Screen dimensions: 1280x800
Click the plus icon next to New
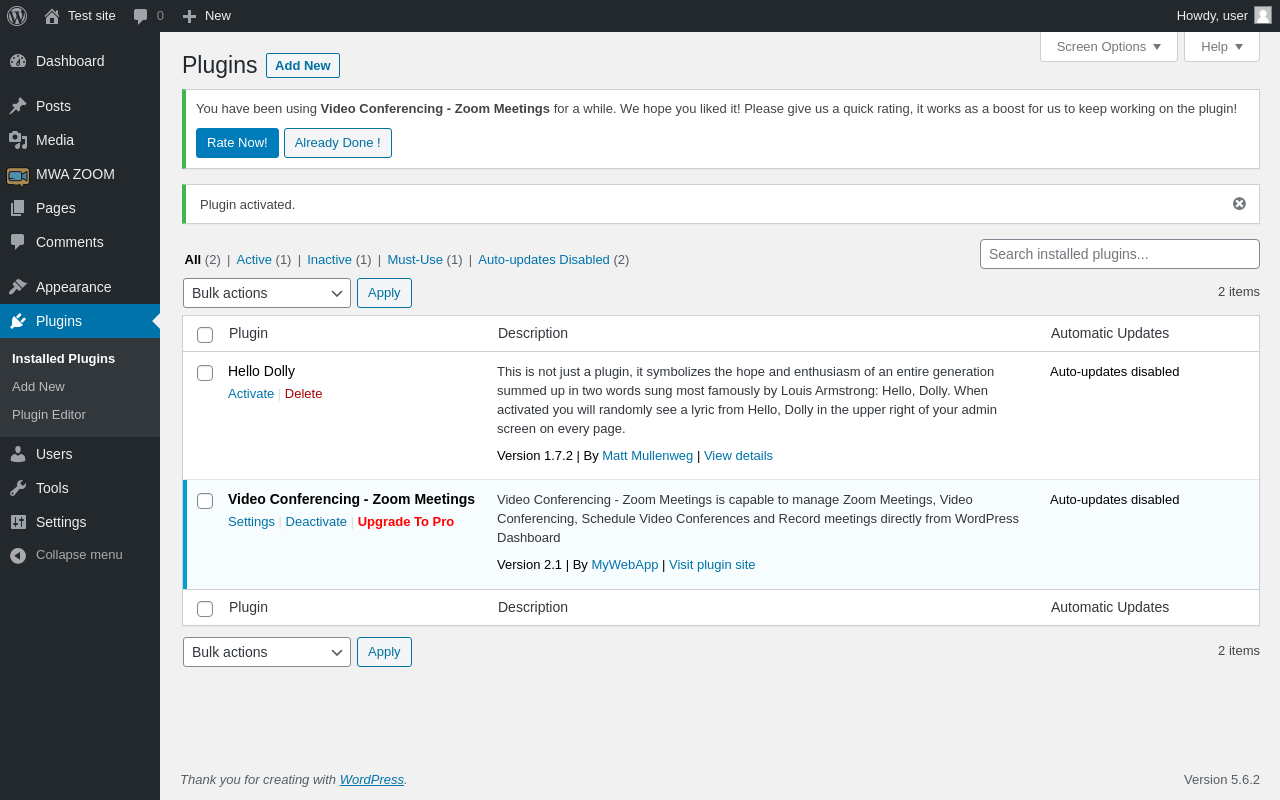pos(189,16)
